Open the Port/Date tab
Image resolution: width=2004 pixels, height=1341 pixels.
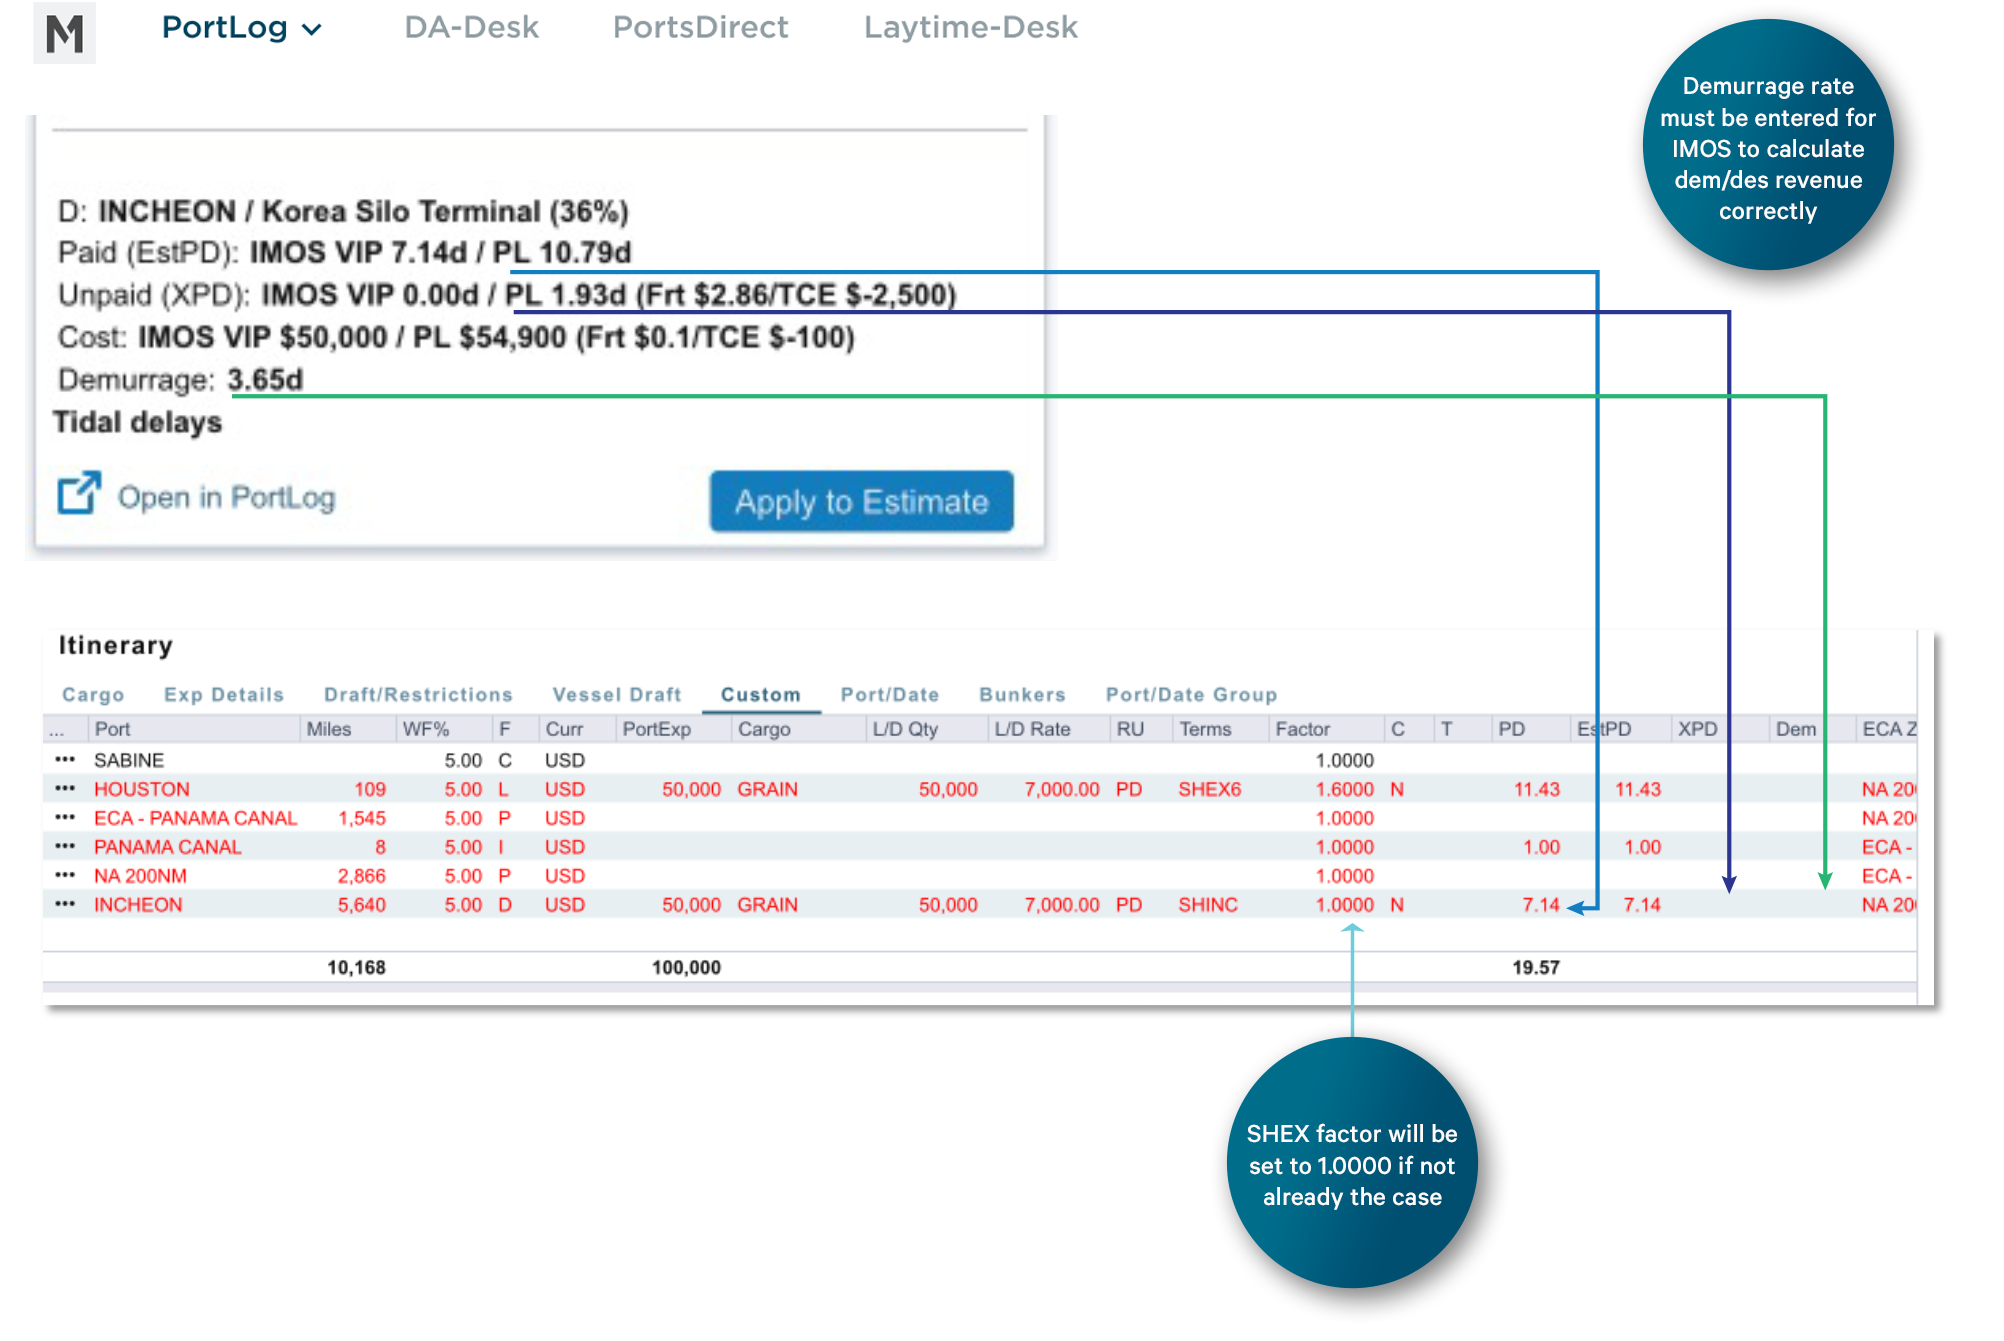(x=890, y=694)
